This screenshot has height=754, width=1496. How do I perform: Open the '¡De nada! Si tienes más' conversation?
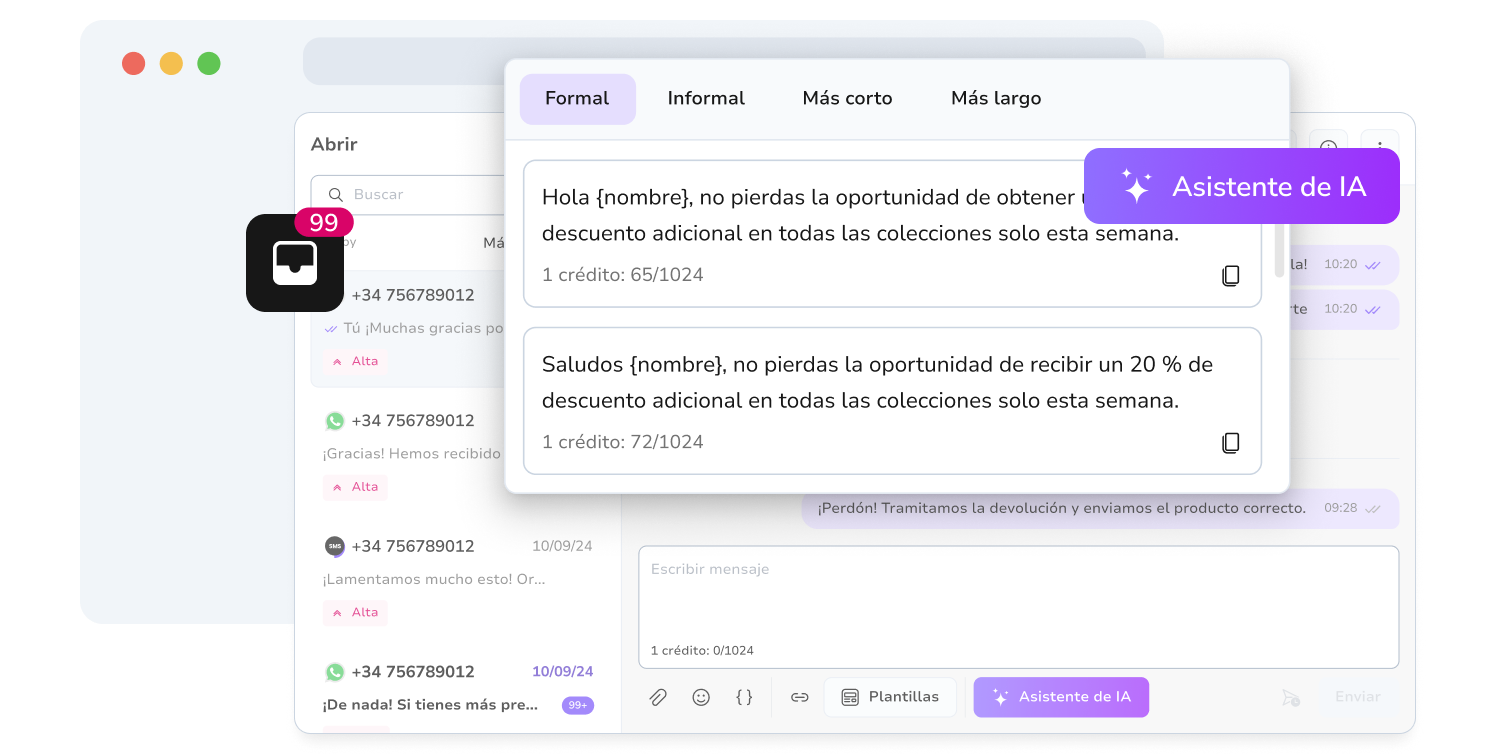457,690
